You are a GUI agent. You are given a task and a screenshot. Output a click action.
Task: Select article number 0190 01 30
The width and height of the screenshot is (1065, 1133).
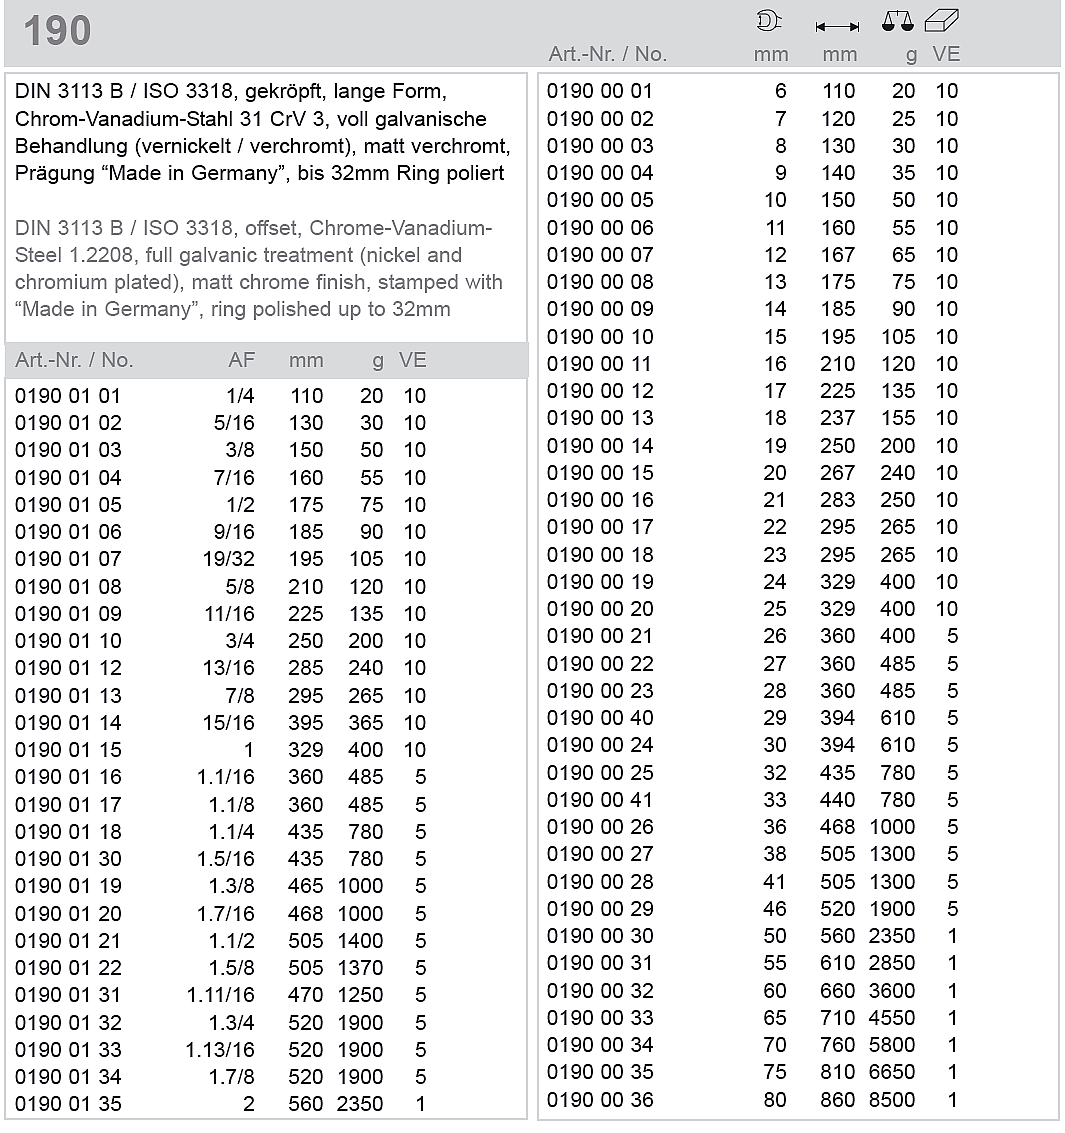(x=68, y=859)
